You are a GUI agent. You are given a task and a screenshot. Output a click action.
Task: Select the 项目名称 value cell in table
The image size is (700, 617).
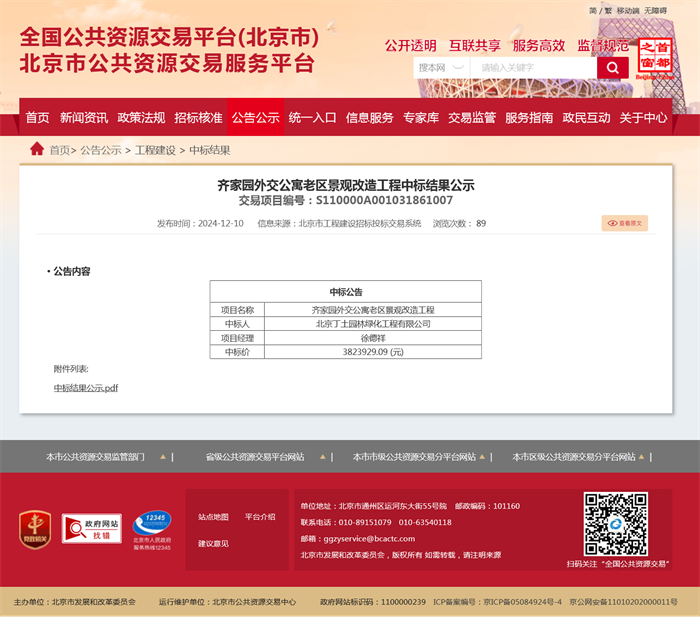coord(373,310)
